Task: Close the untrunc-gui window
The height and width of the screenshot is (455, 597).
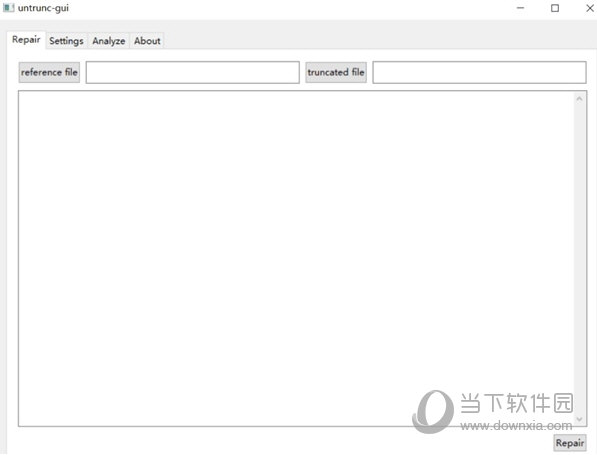Action: tap(589, 8)
